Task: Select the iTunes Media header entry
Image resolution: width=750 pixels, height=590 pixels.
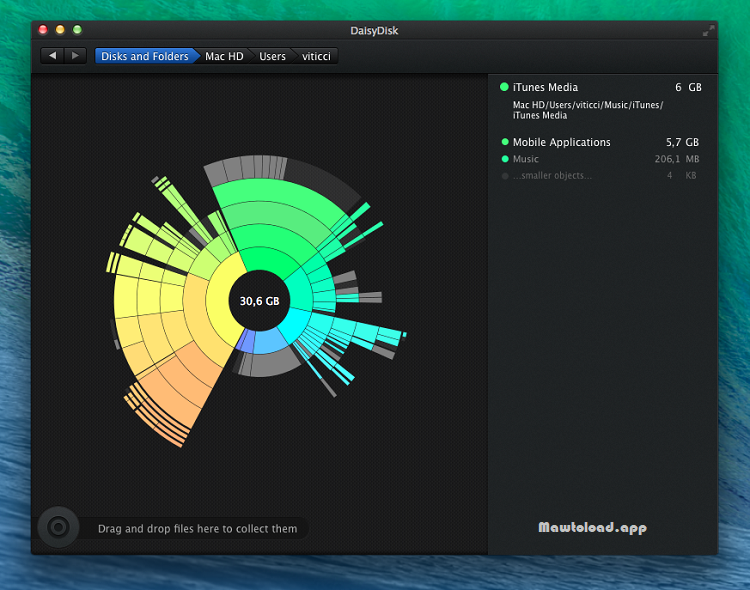Action: [x=601, y=87]
